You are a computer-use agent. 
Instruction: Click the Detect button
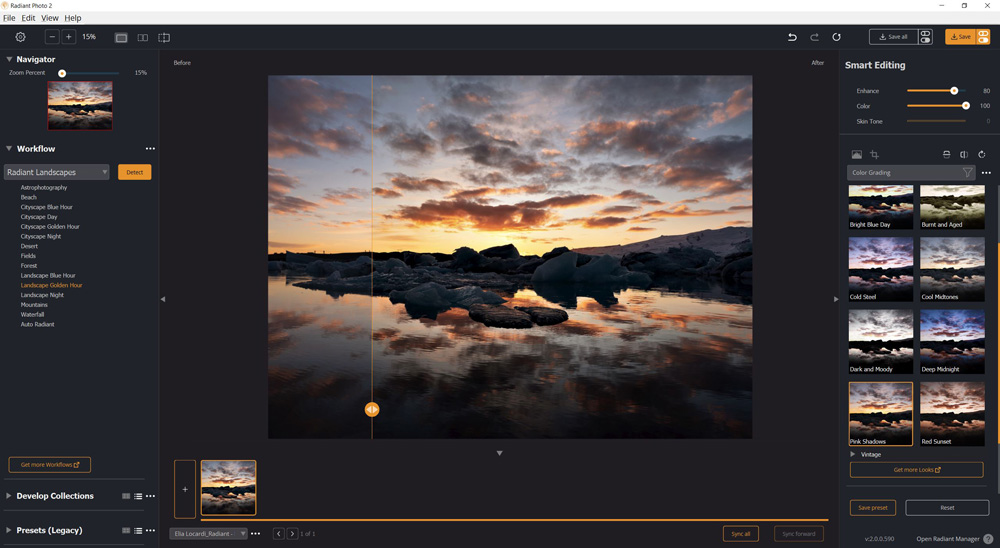[135, 172]
